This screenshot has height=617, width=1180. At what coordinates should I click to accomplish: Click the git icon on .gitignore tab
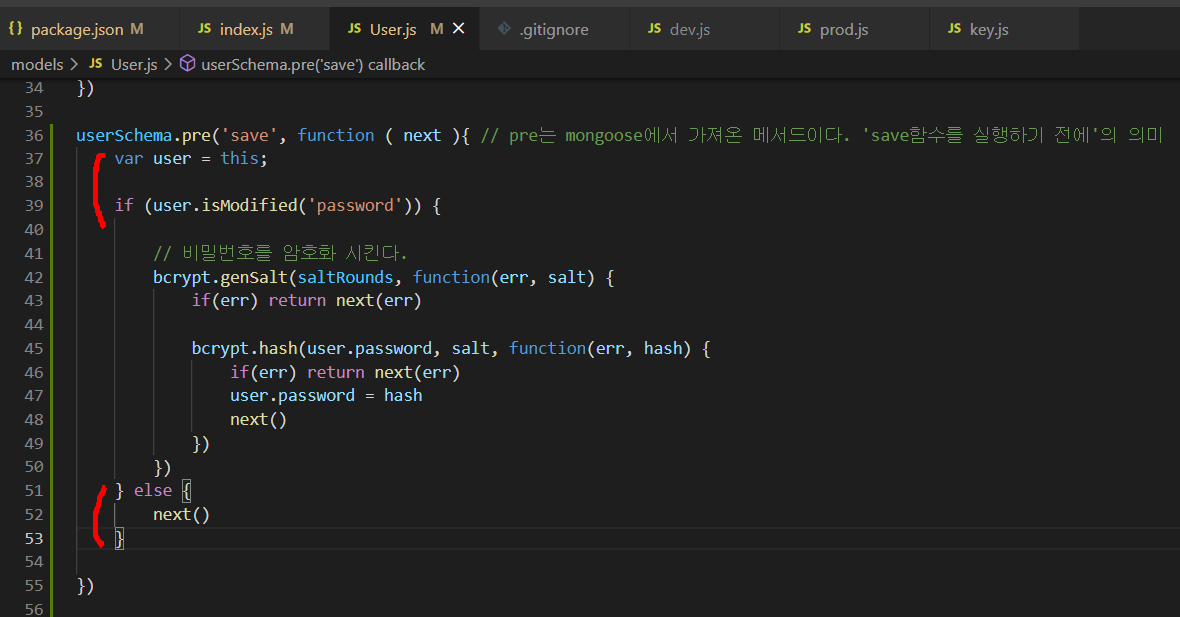pyautogui.click(x=504, y=29)
